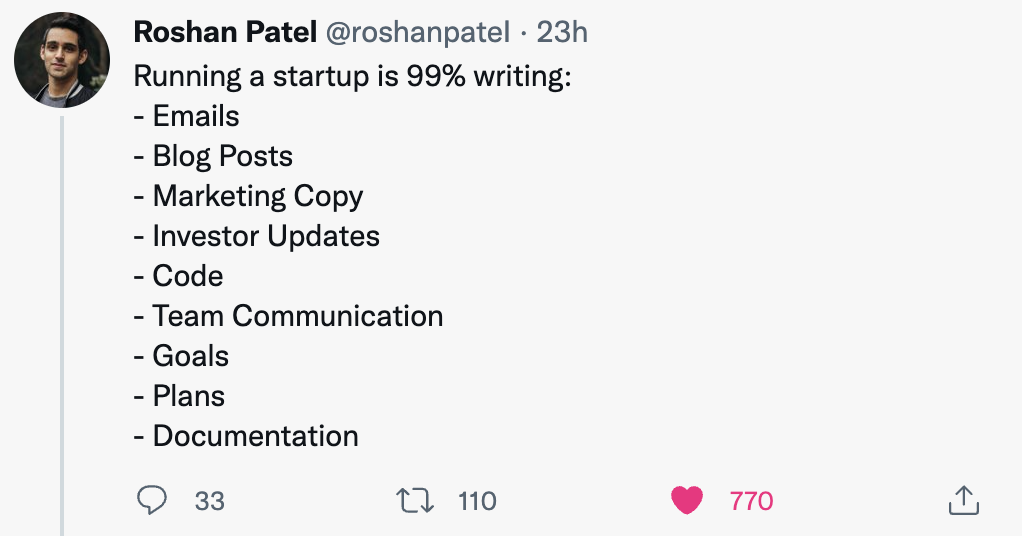Viewport: 1022px width, 536px height.
Task: Click the 'Emails' line in the tweet
Action: pyautogui.click(x=186, y=116)
